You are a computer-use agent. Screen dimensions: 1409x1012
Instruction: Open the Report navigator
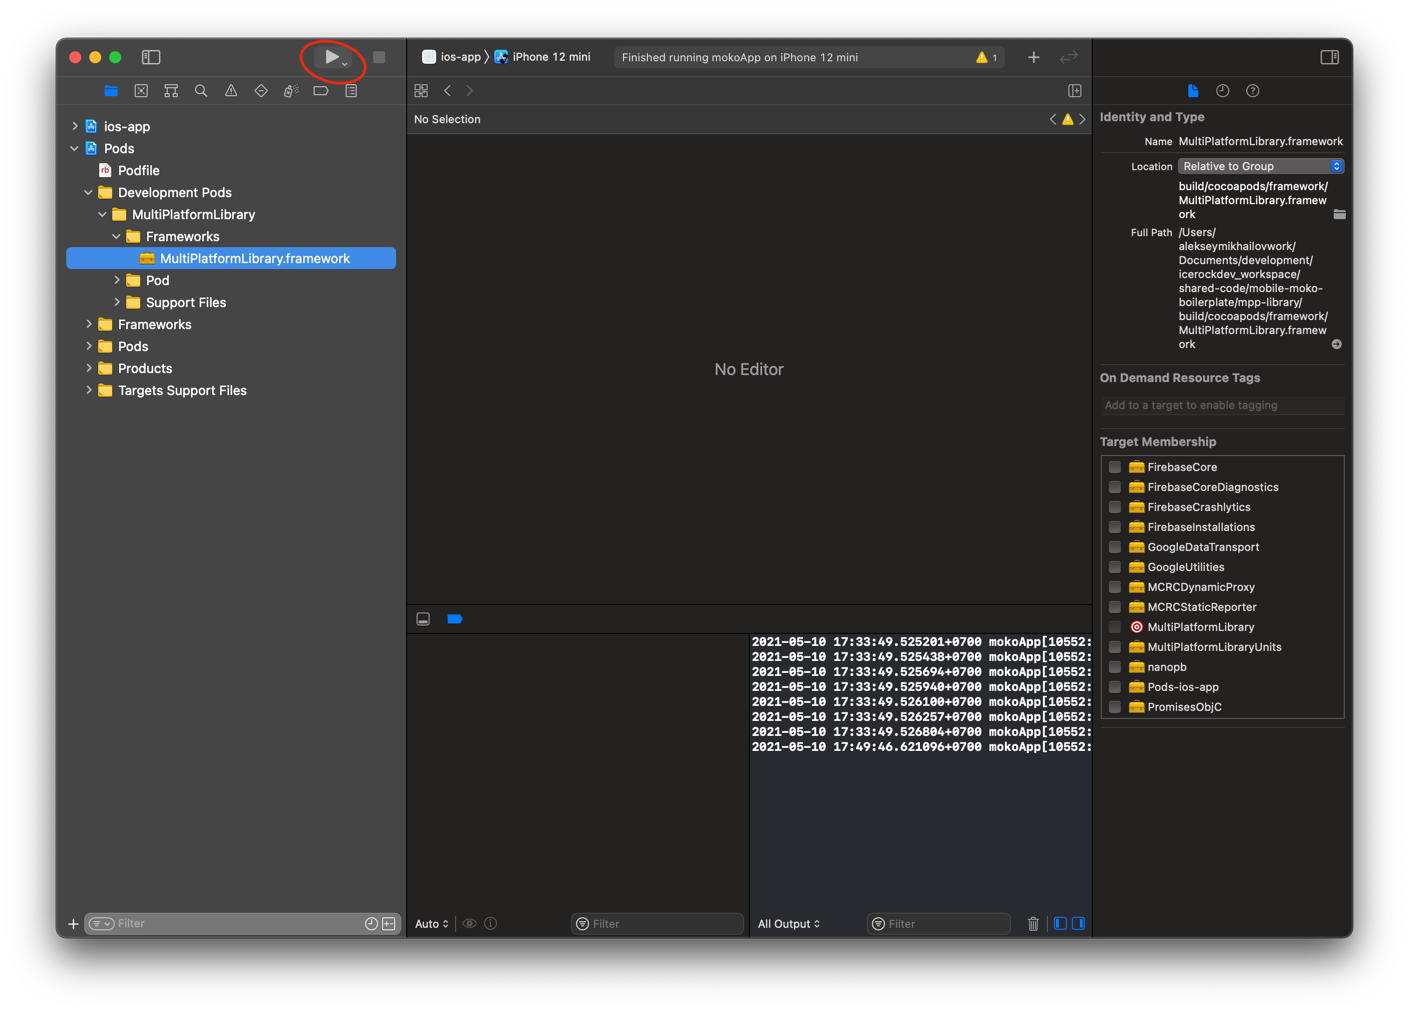point(351,91)
